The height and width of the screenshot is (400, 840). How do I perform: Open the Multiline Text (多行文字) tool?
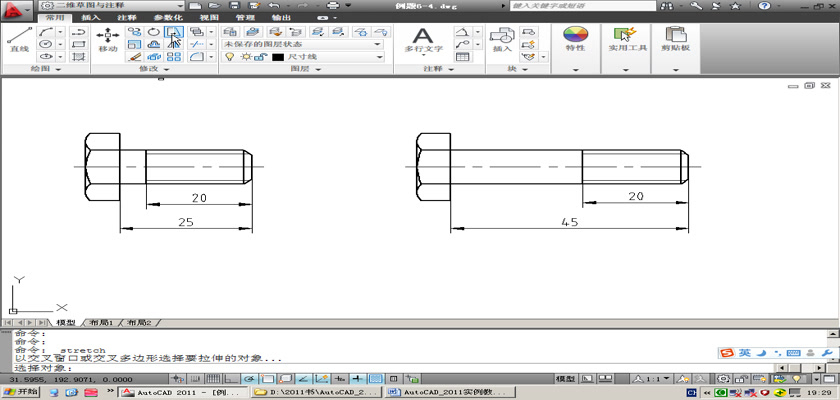point(423,40)
